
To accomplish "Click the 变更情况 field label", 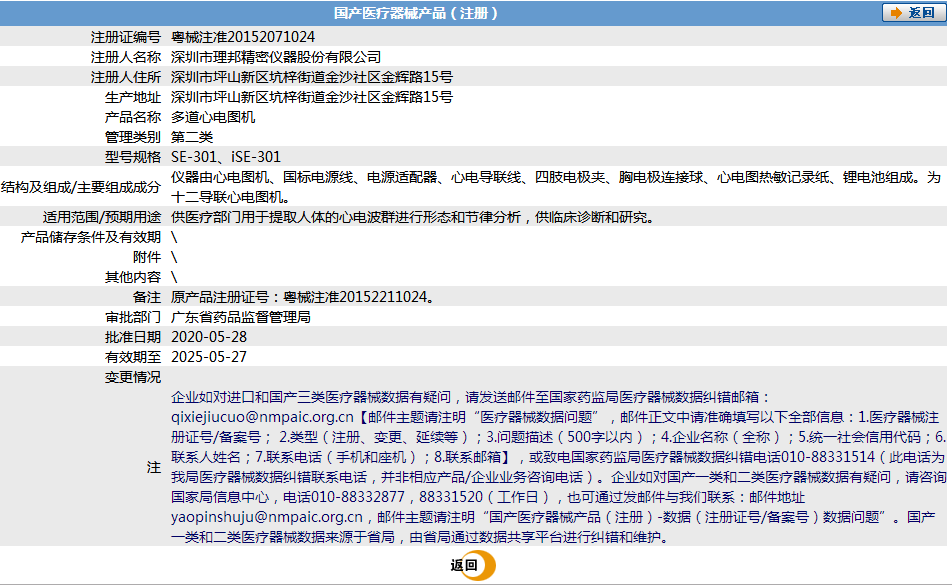I will click(x=133, y=377).
